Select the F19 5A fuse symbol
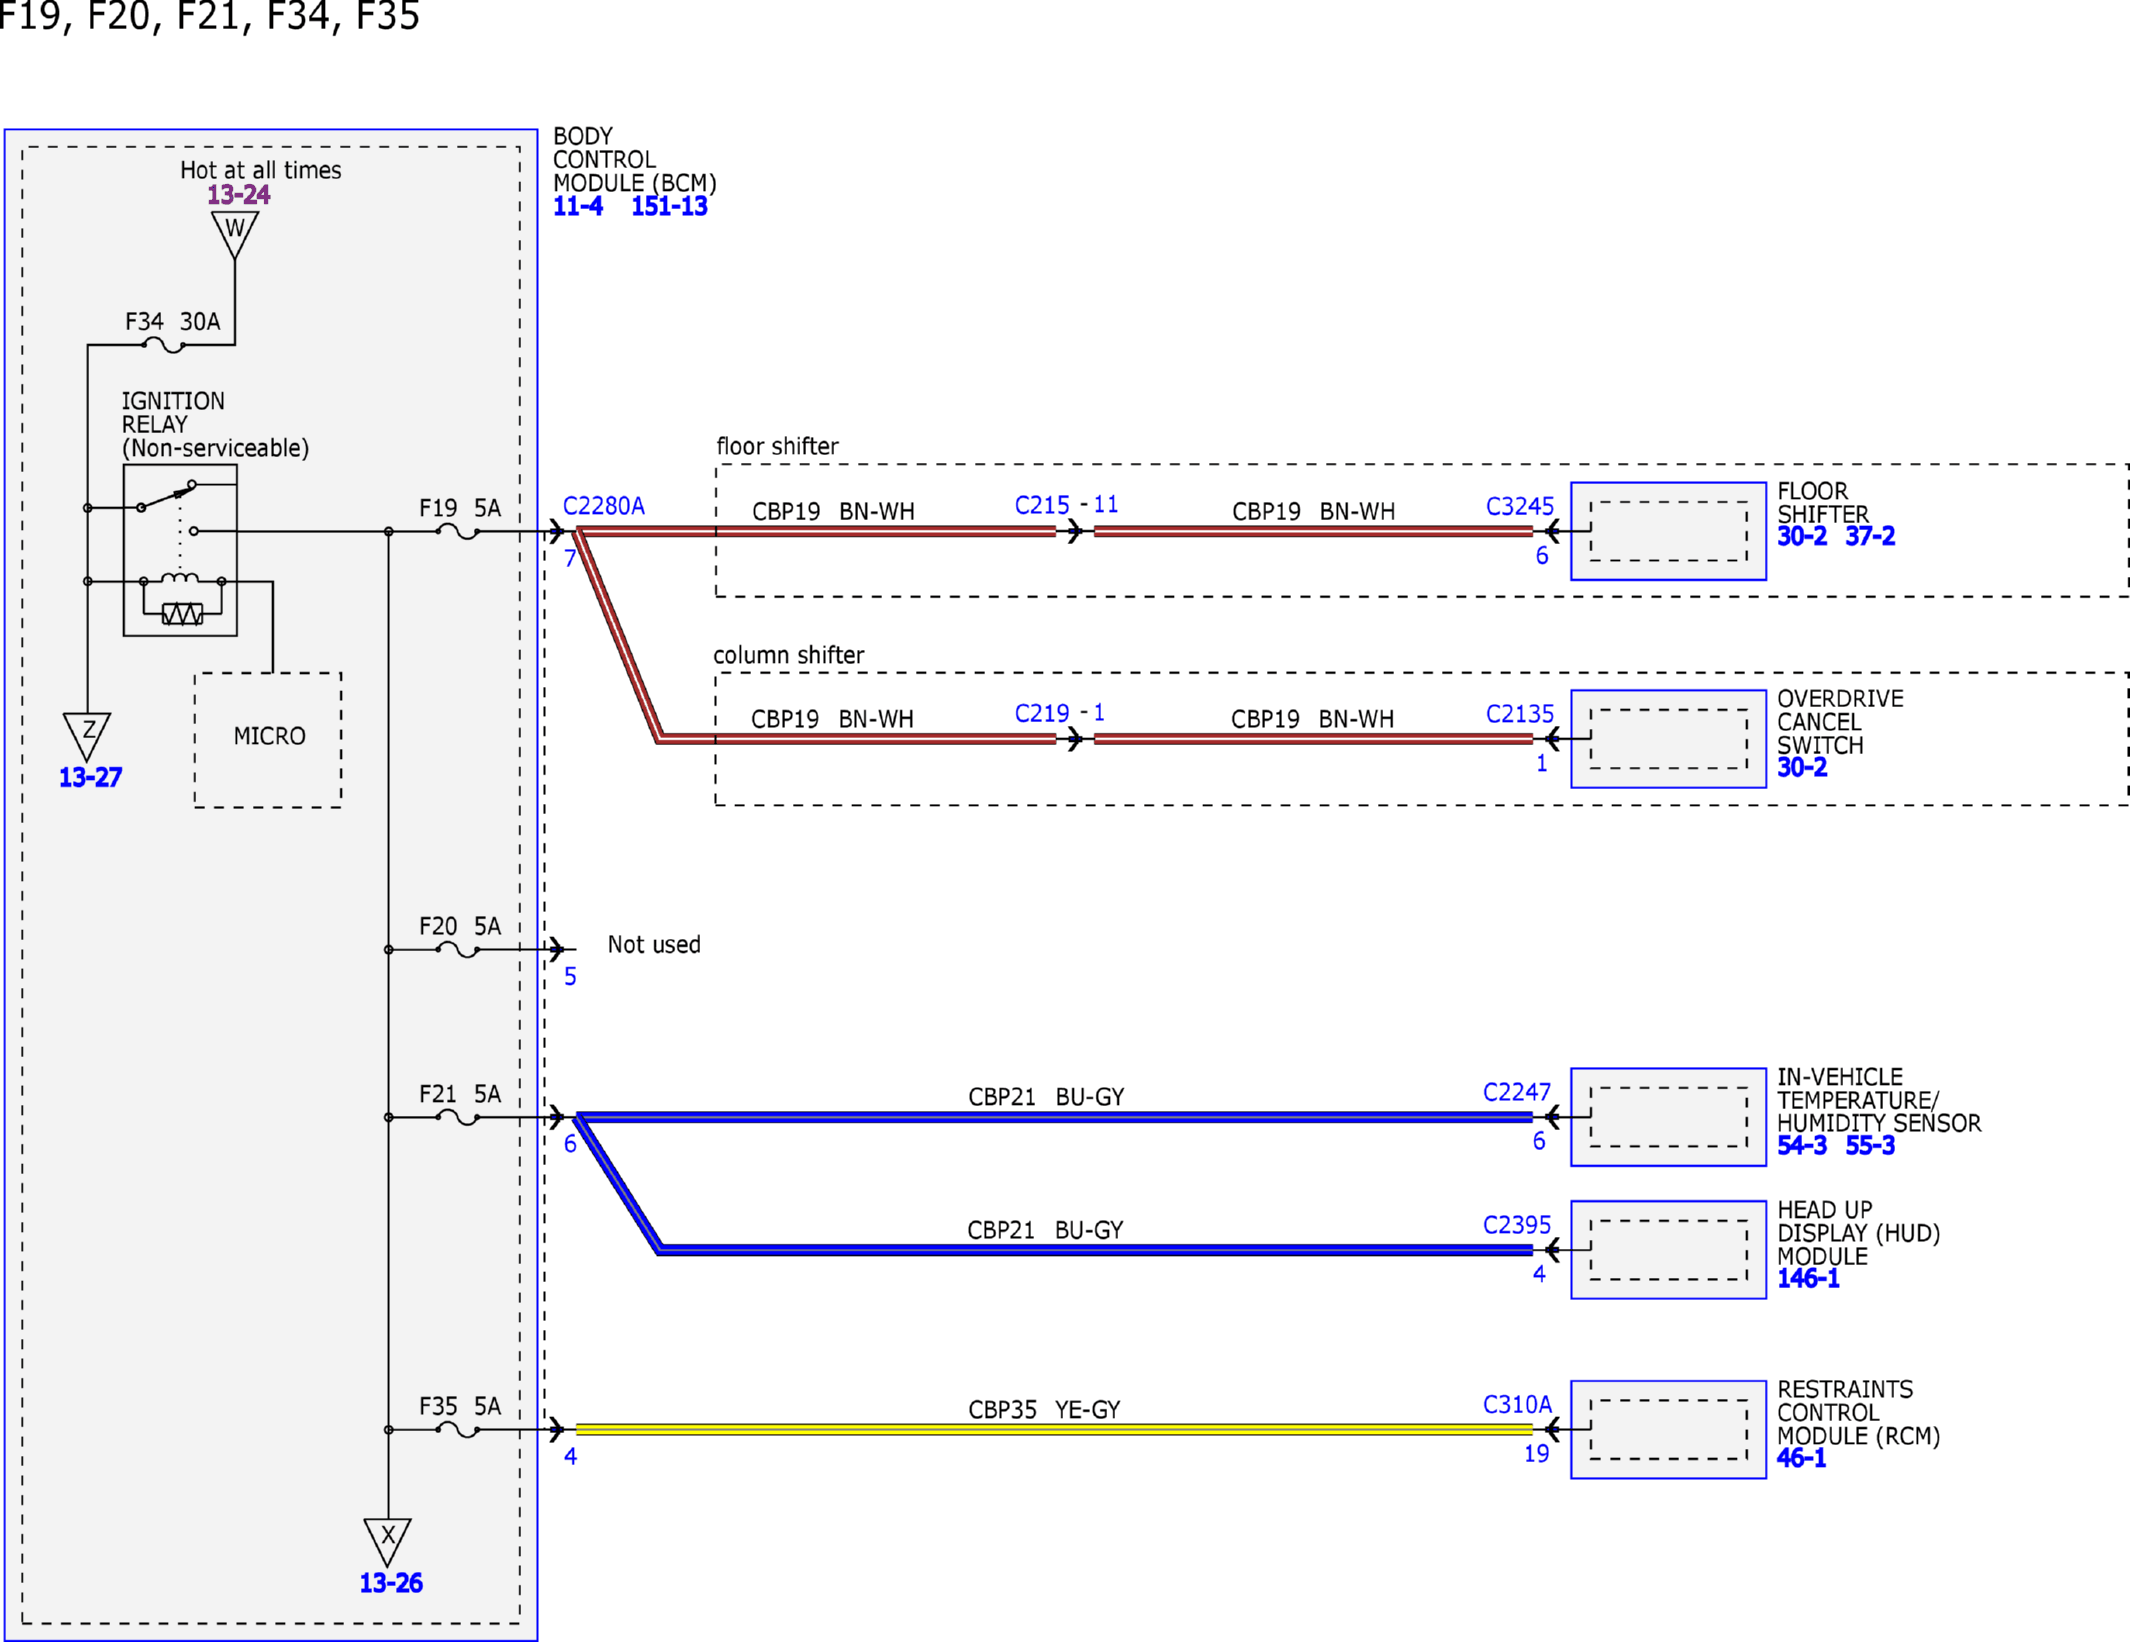Screen dimensions: 2130x1642 pos(458,532)
